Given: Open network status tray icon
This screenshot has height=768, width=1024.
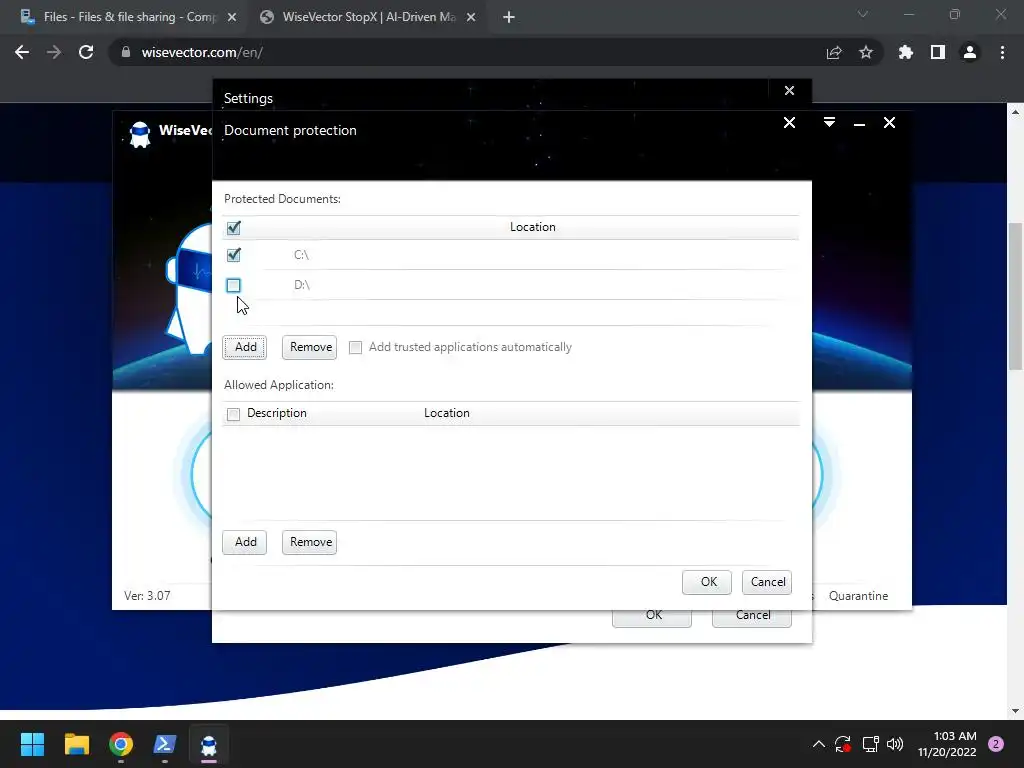Looking at the screenshot, I should [870, 744].
